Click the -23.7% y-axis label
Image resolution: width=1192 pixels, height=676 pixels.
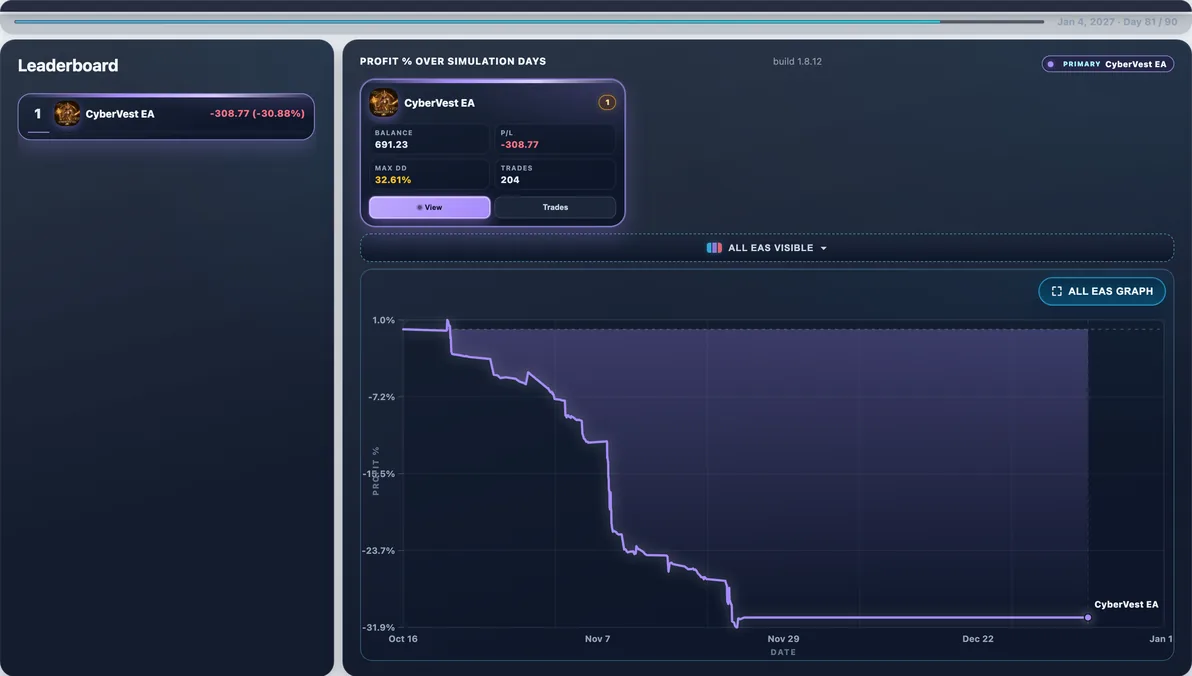point(379,551)
